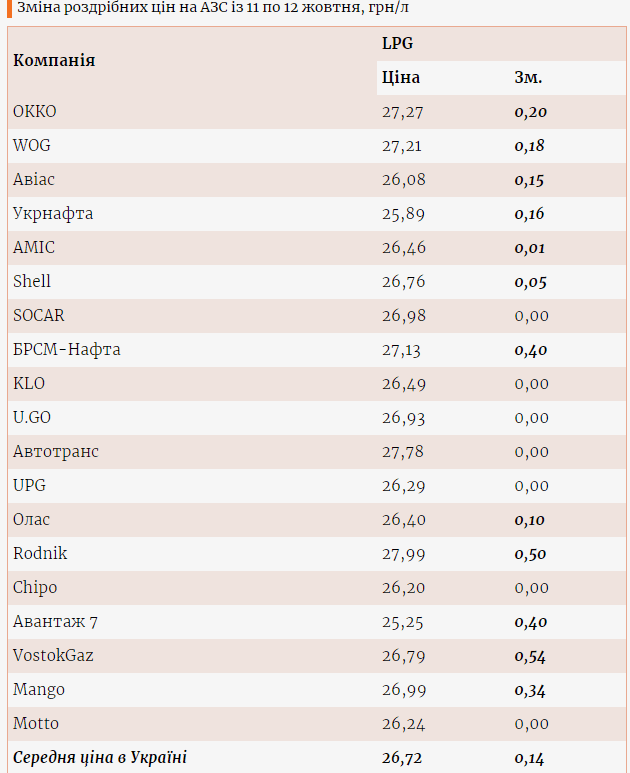Screen dimensions: 630x773
Task: Click the Rodnik change value 0,50
Action: click(531, 554)
